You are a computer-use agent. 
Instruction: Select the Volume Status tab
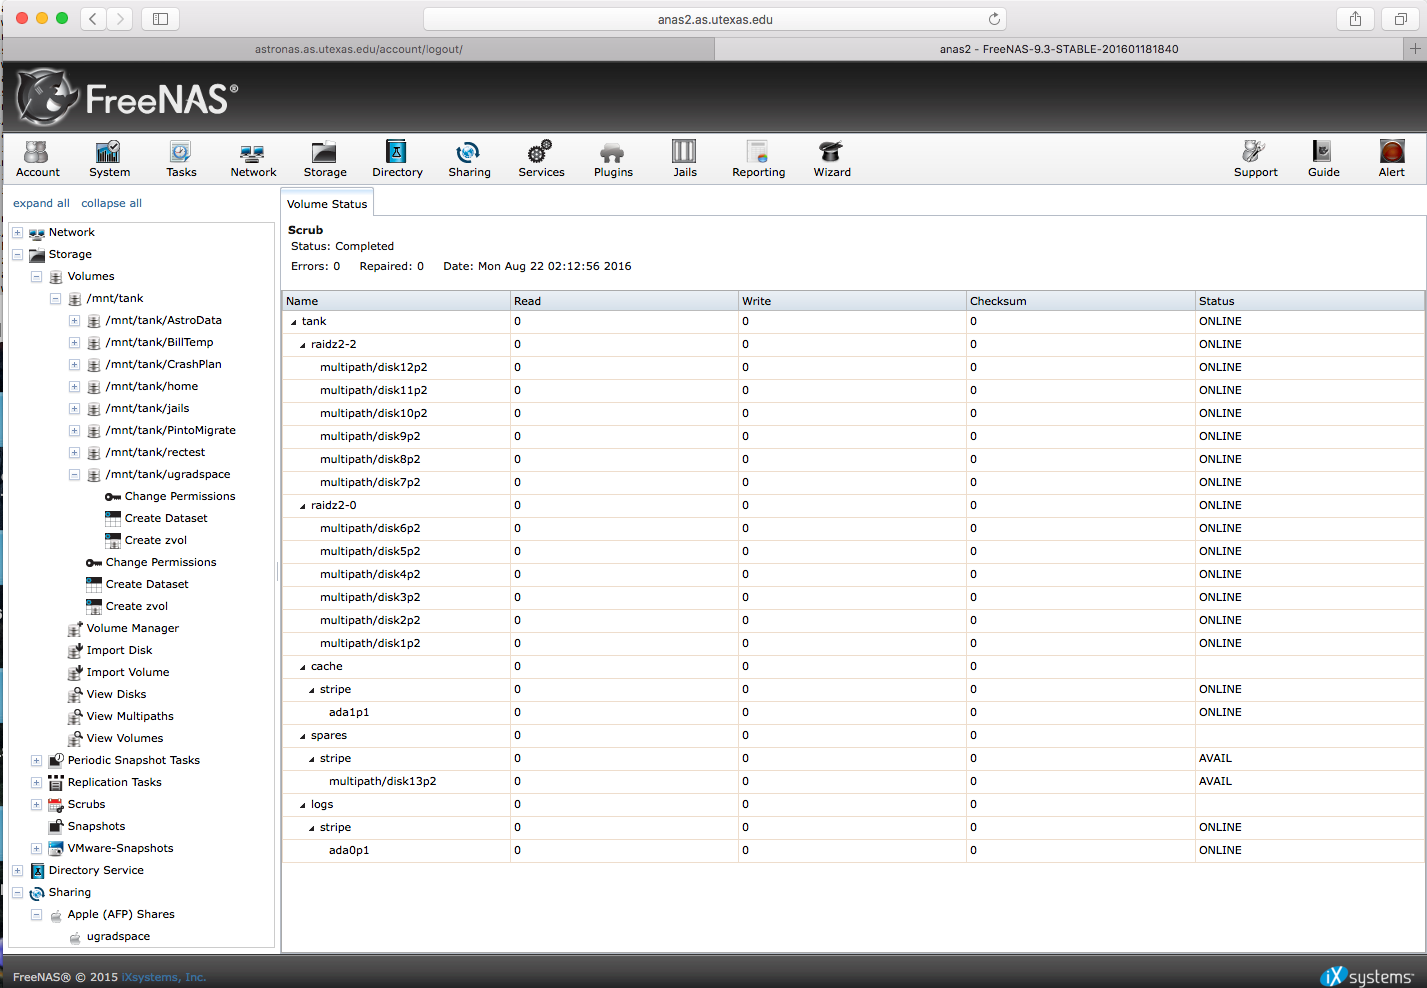click(327, 203)
